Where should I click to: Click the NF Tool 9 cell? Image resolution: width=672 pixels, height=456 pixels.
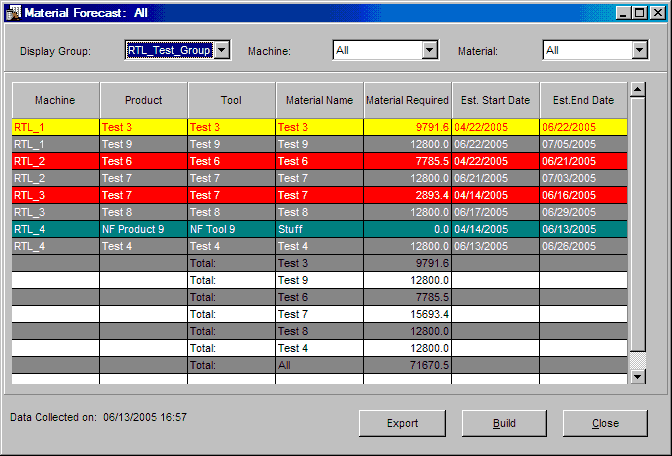[x=231, y=229]
